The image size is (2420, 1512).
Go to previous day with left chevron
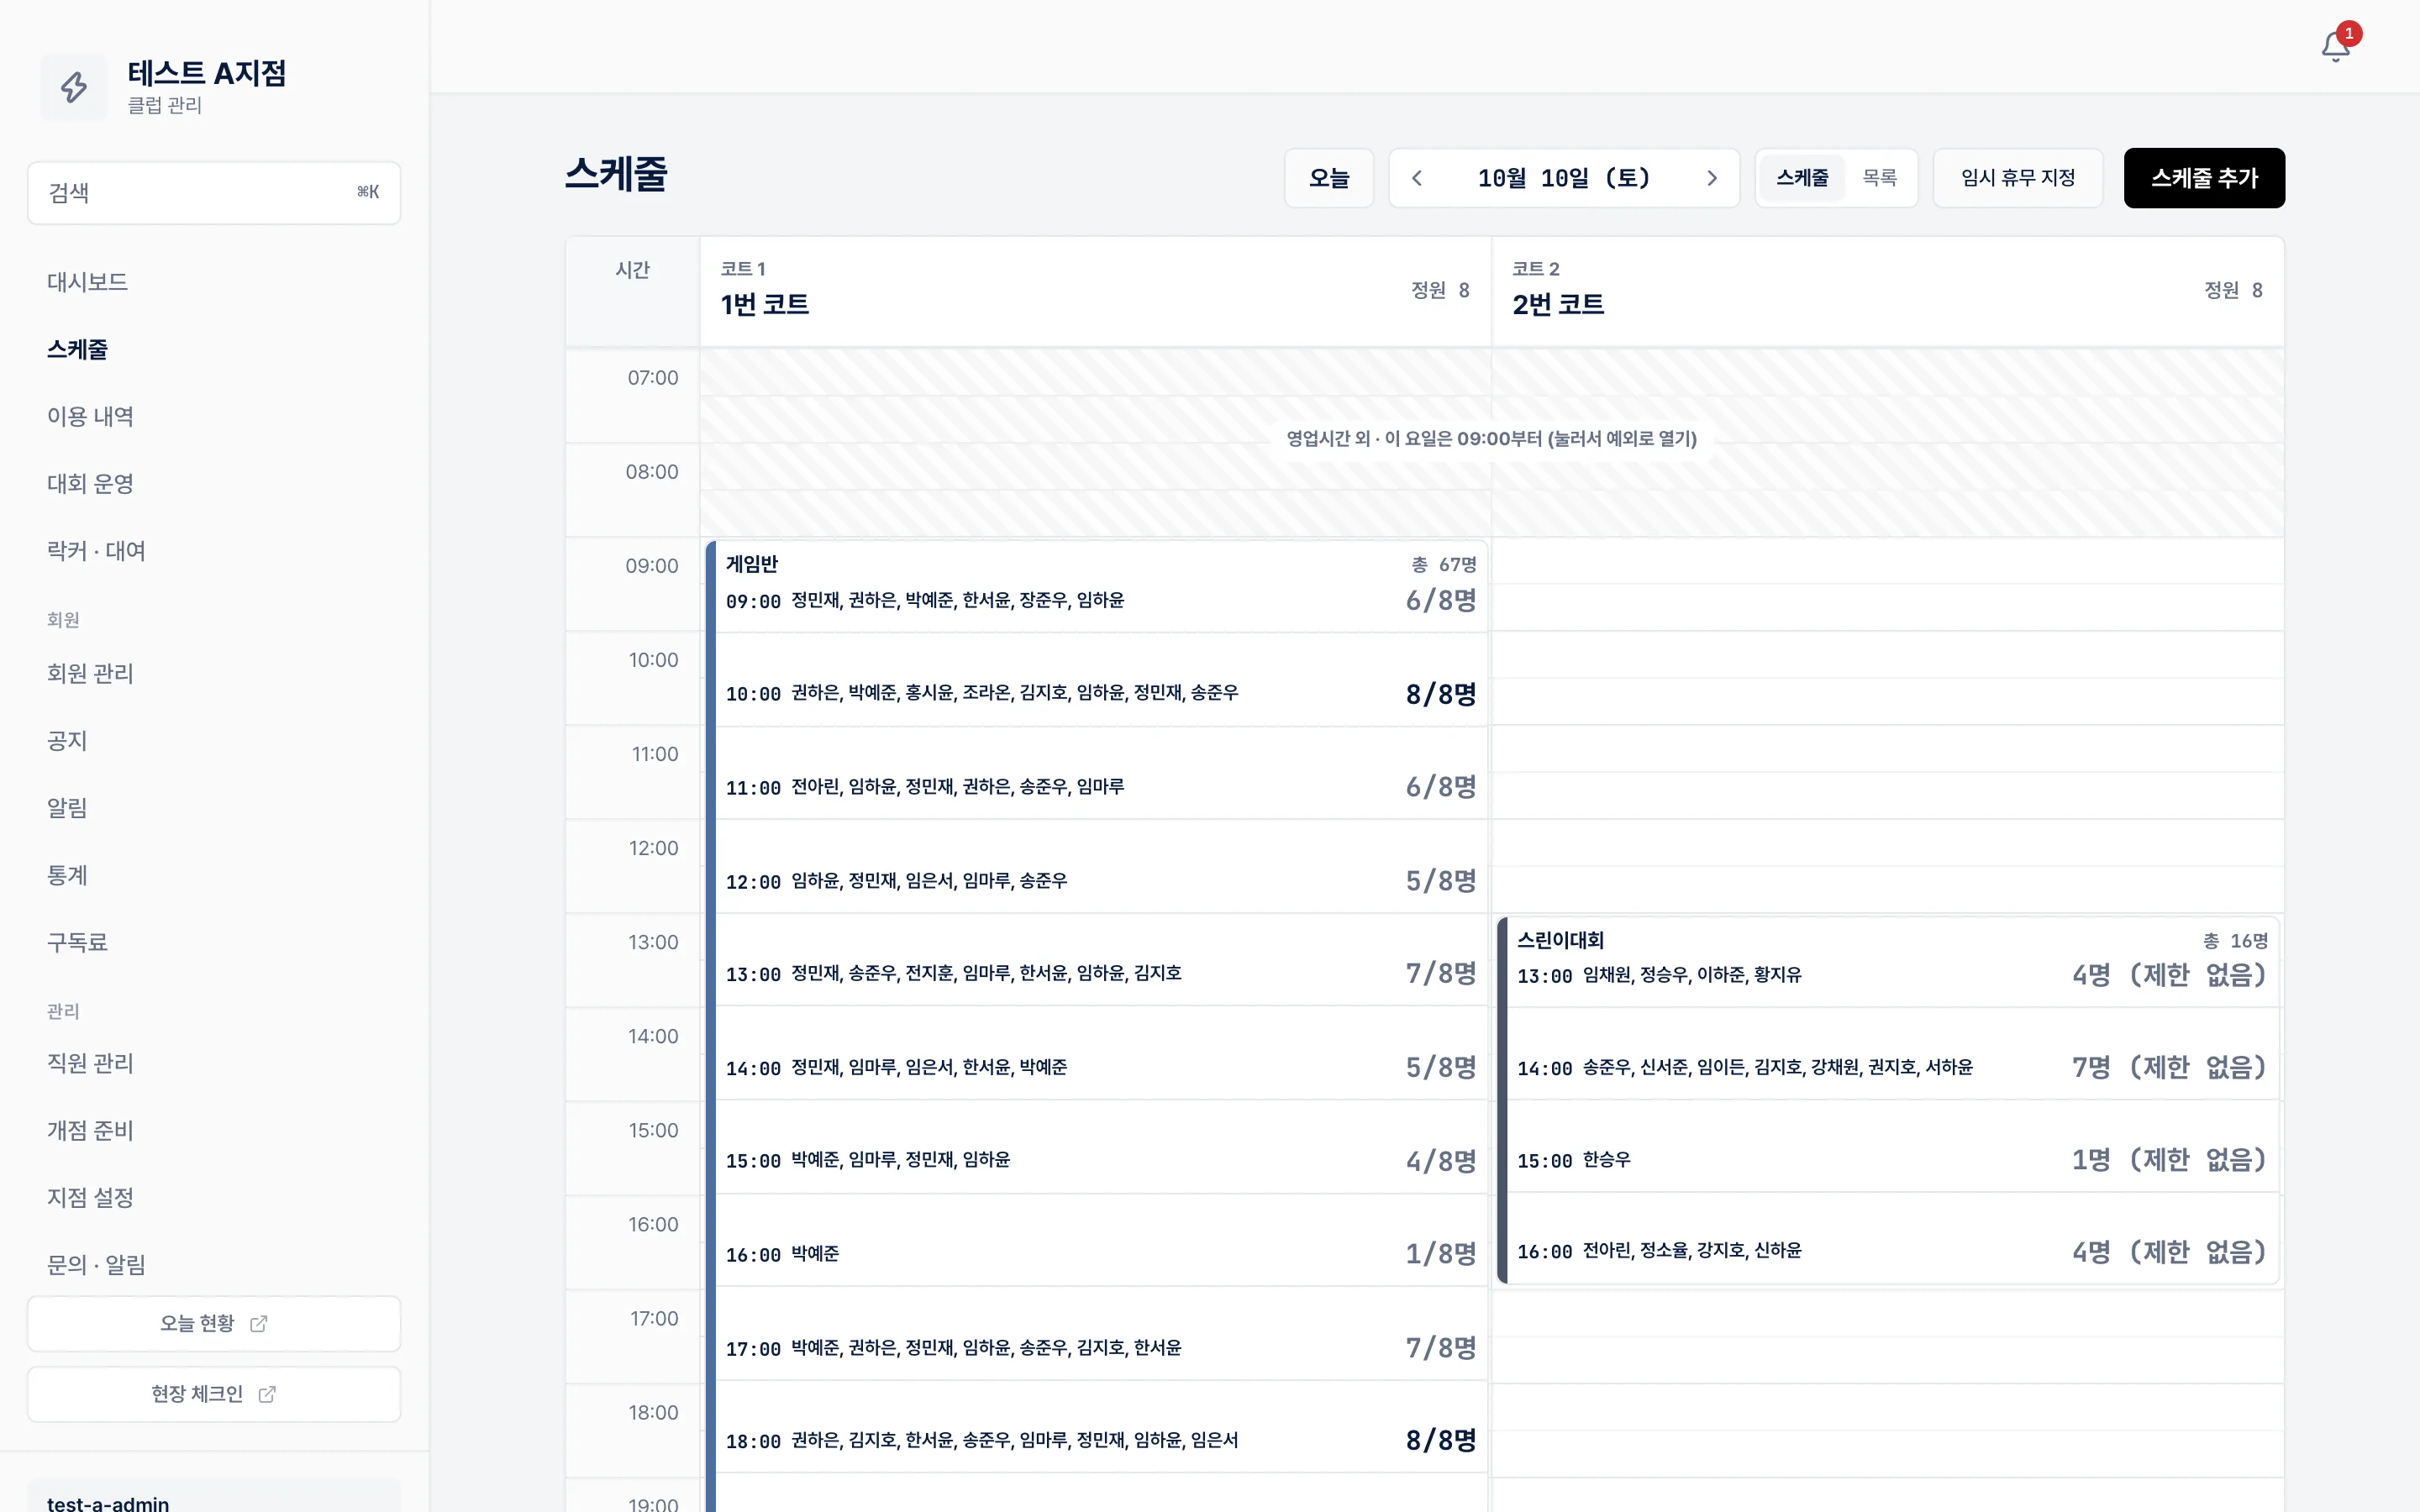1416,178
